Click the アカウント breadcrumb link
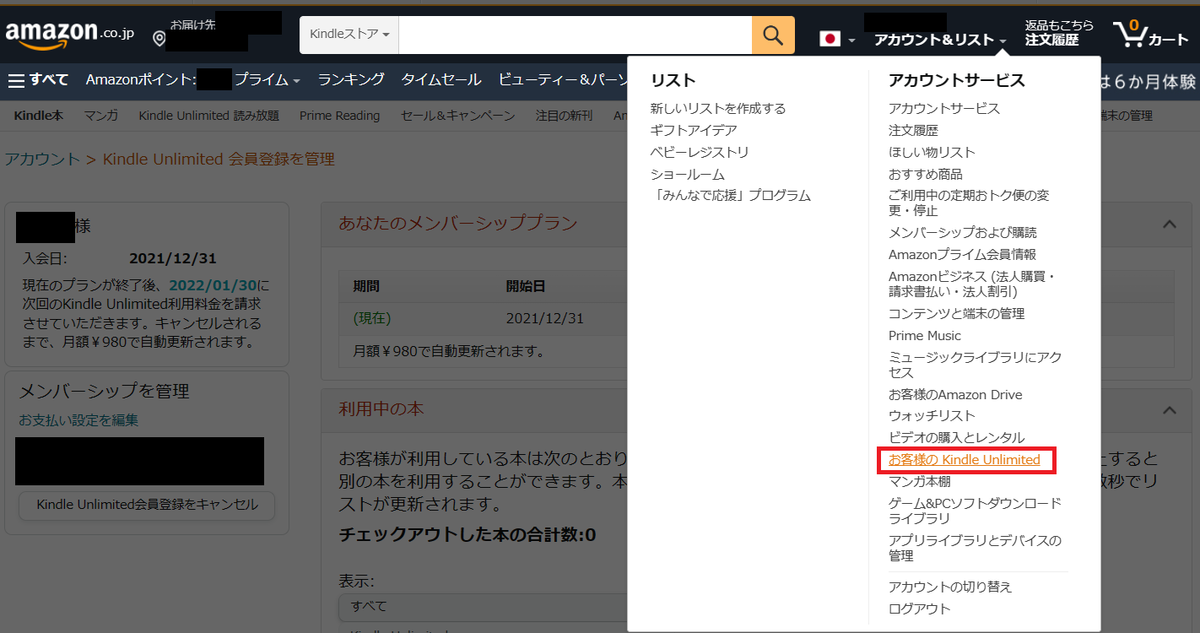This screenshot has width=1200, height=633. coord(41,159)
